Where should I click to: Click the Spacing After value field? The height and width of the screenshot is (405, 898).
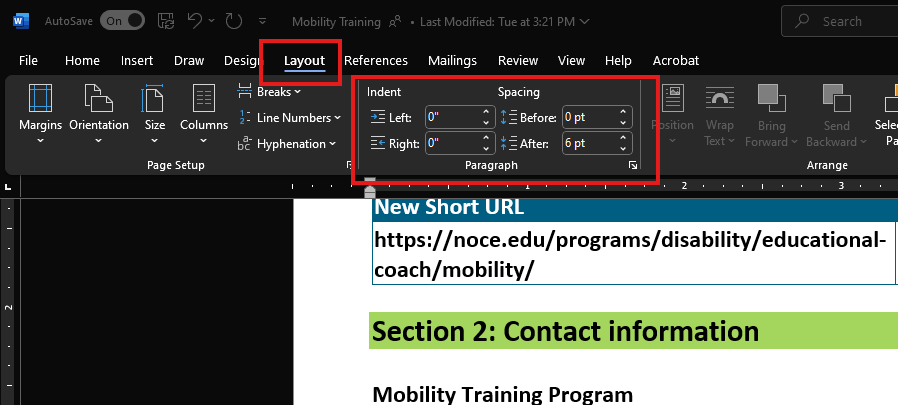click(590, 143)
